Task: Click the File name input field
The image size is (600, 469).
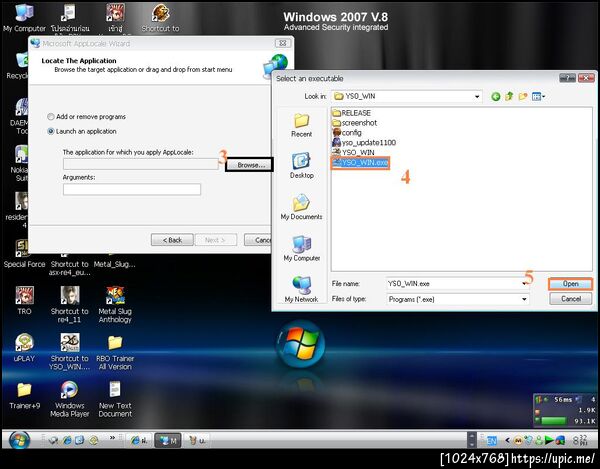Action: point(454,283)
